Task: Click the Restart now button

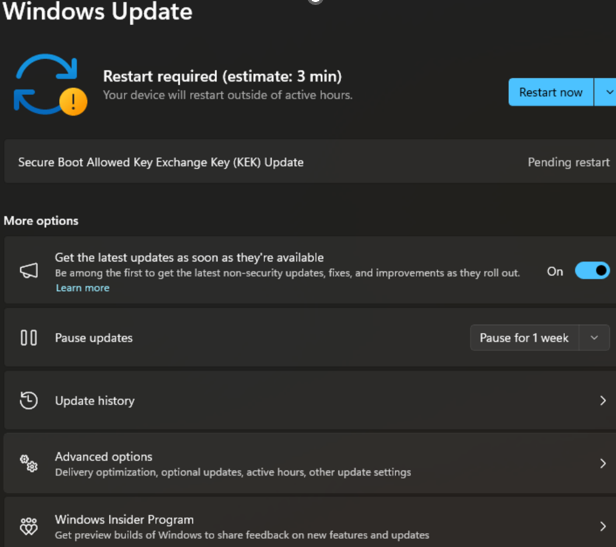Action: tap(550, 92)
